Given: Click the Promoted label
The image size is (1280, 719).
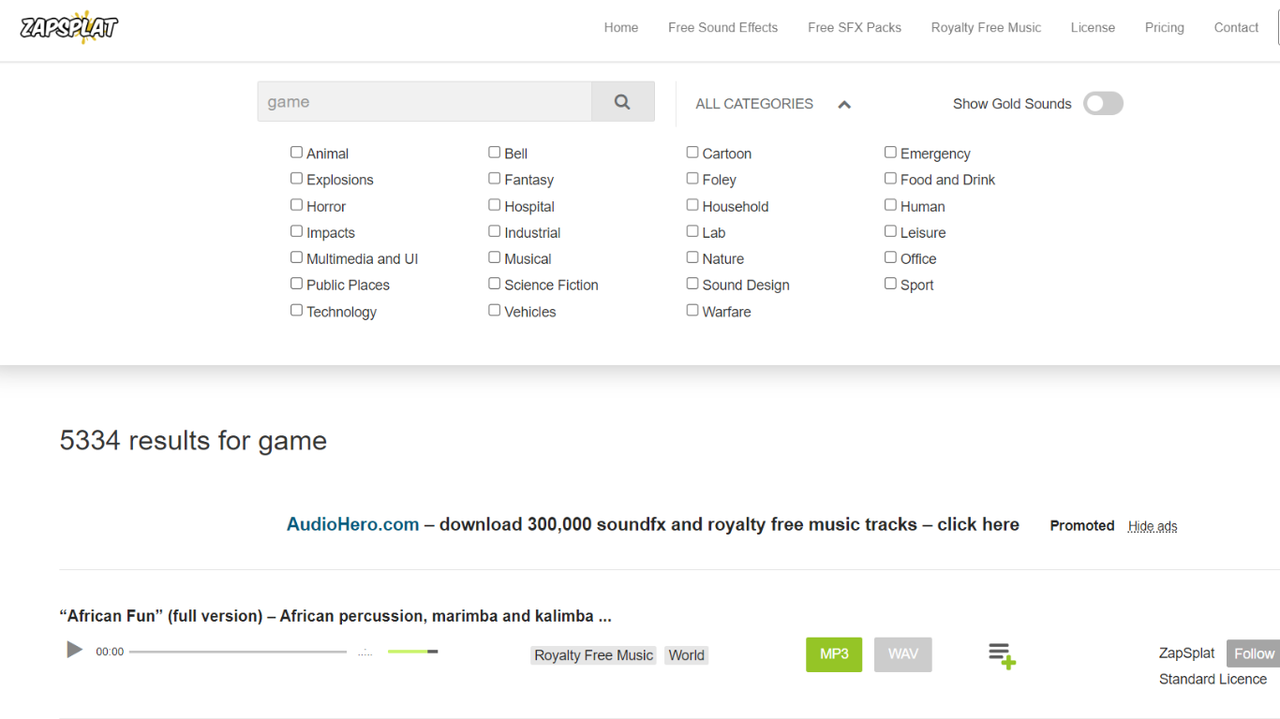Looking at the screenshot, I should coord(1082,525).
